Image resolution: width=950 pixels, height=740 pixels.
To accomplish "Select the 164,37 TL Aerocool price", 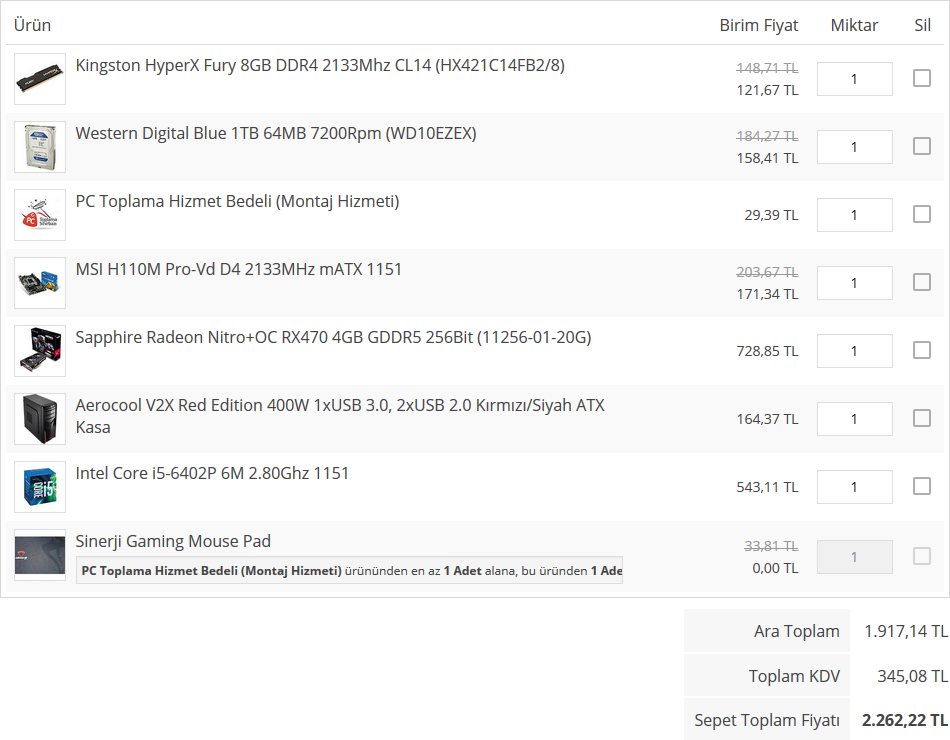I will (x=767, y=419).
